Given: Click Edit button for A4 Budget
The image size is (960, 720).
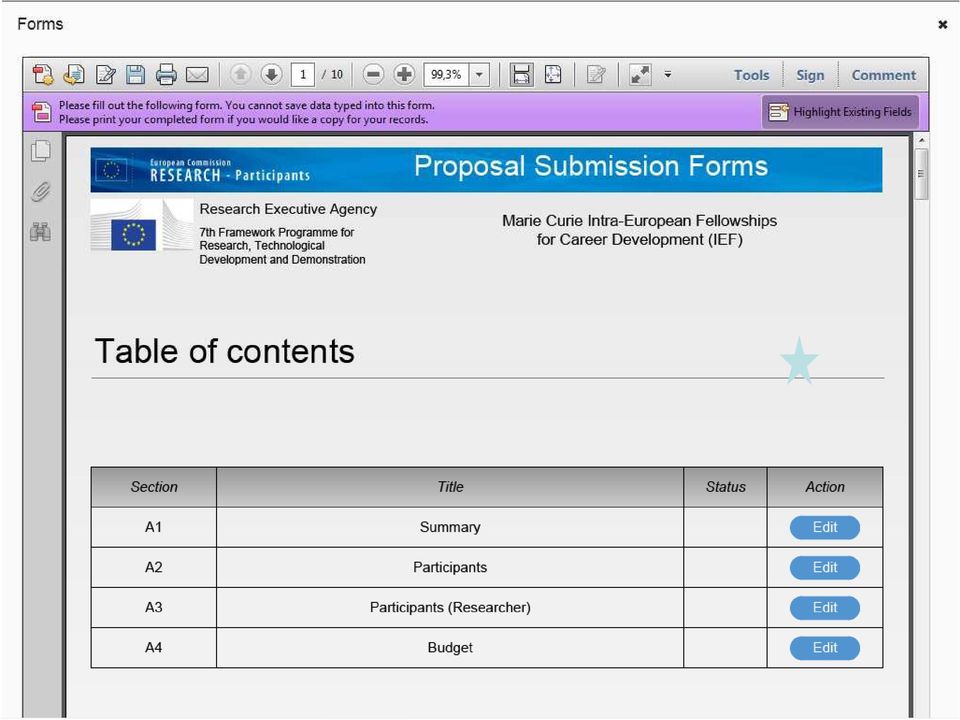Looking at the screenshot, I should pos(825,648).
